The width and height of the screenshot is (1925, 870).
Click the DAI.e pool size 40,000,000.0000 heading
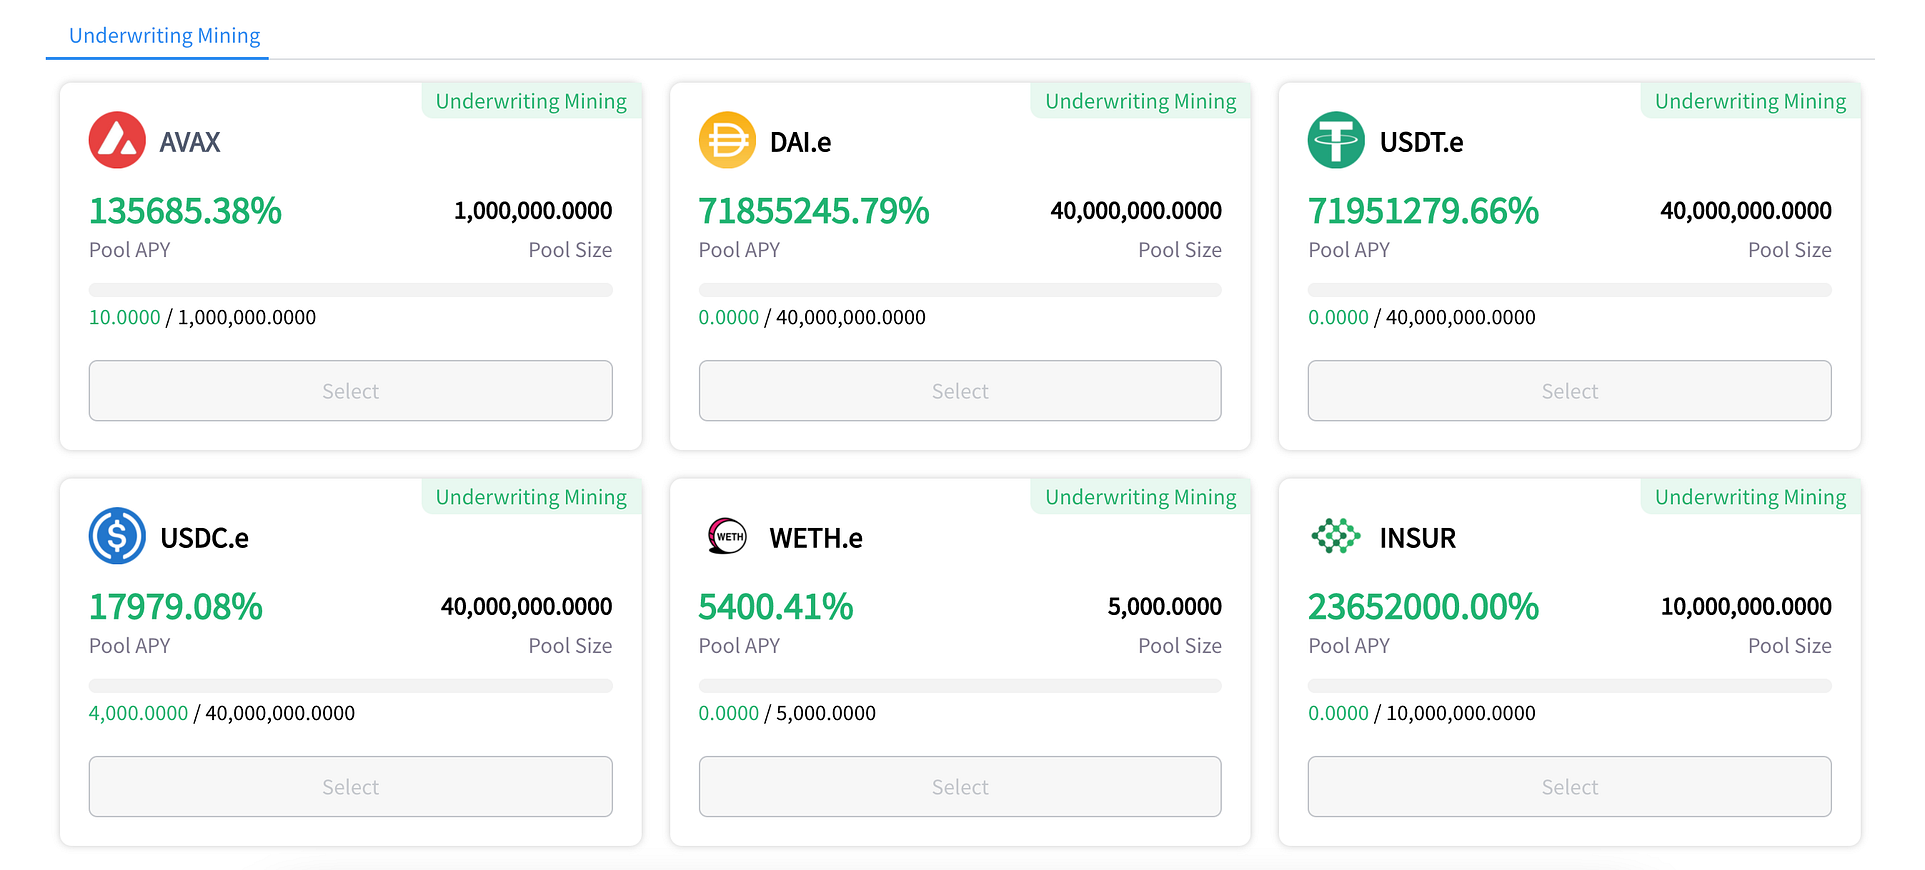(x=1136, y=211)
